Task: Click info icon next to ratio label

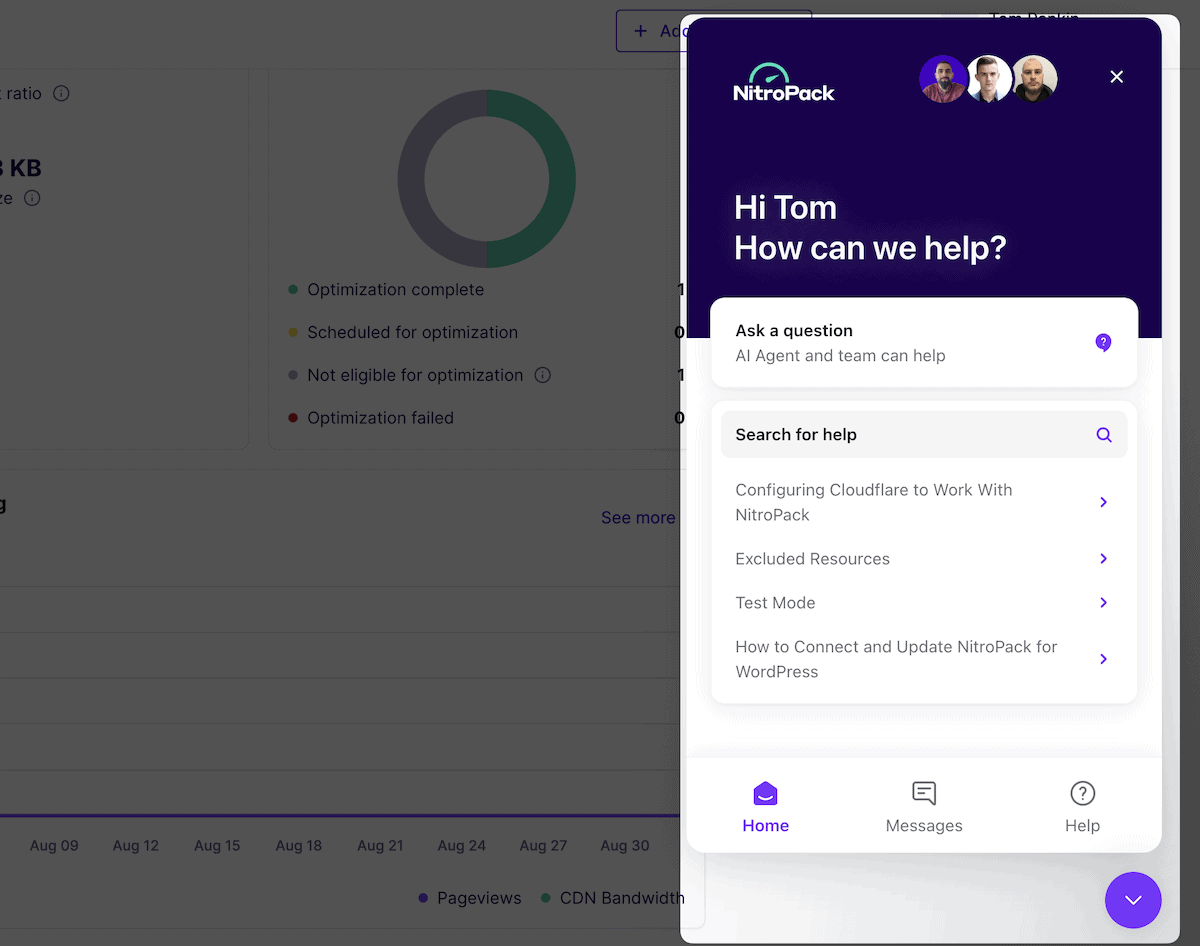Action: coord(61,93)
